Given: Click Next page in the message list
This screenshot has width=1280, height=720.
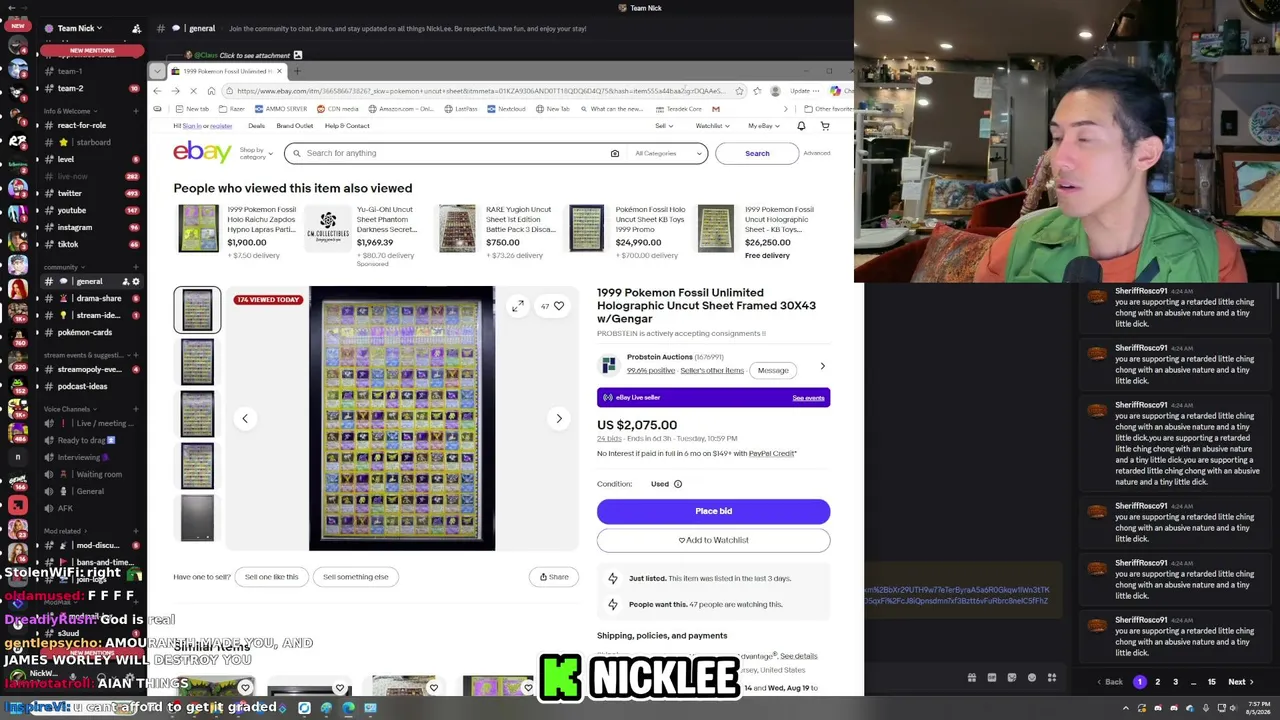Looking at the screenshot, I should [1241, 682].
